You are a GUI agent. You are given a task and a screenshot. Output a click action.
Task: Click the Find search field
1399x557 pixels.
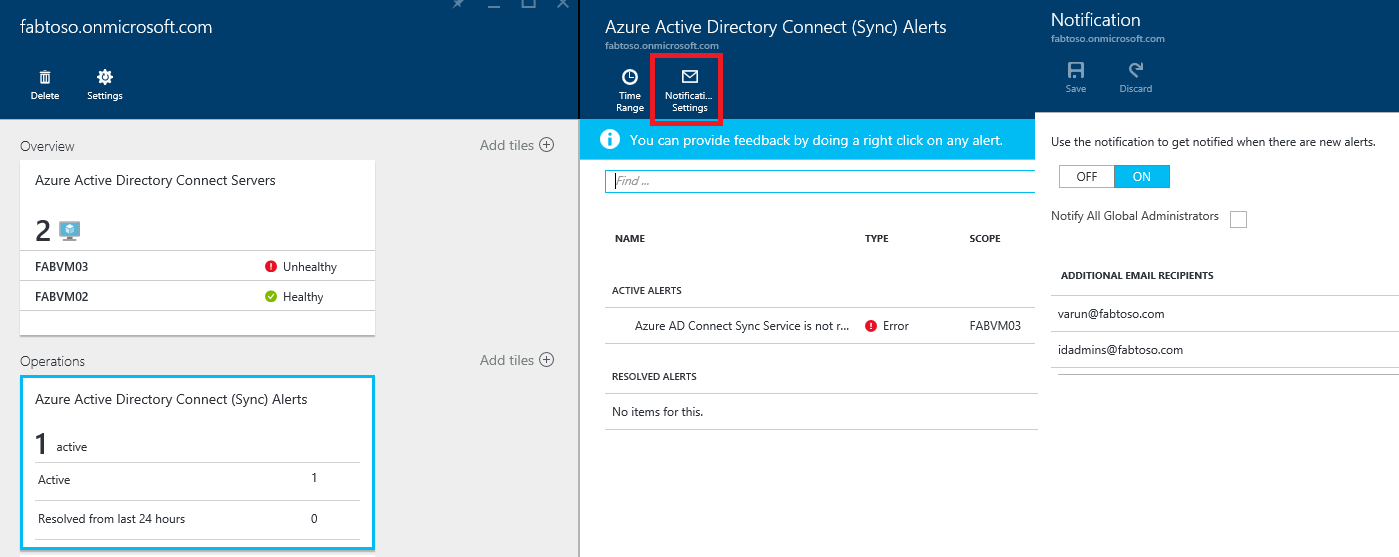[820, 181]
